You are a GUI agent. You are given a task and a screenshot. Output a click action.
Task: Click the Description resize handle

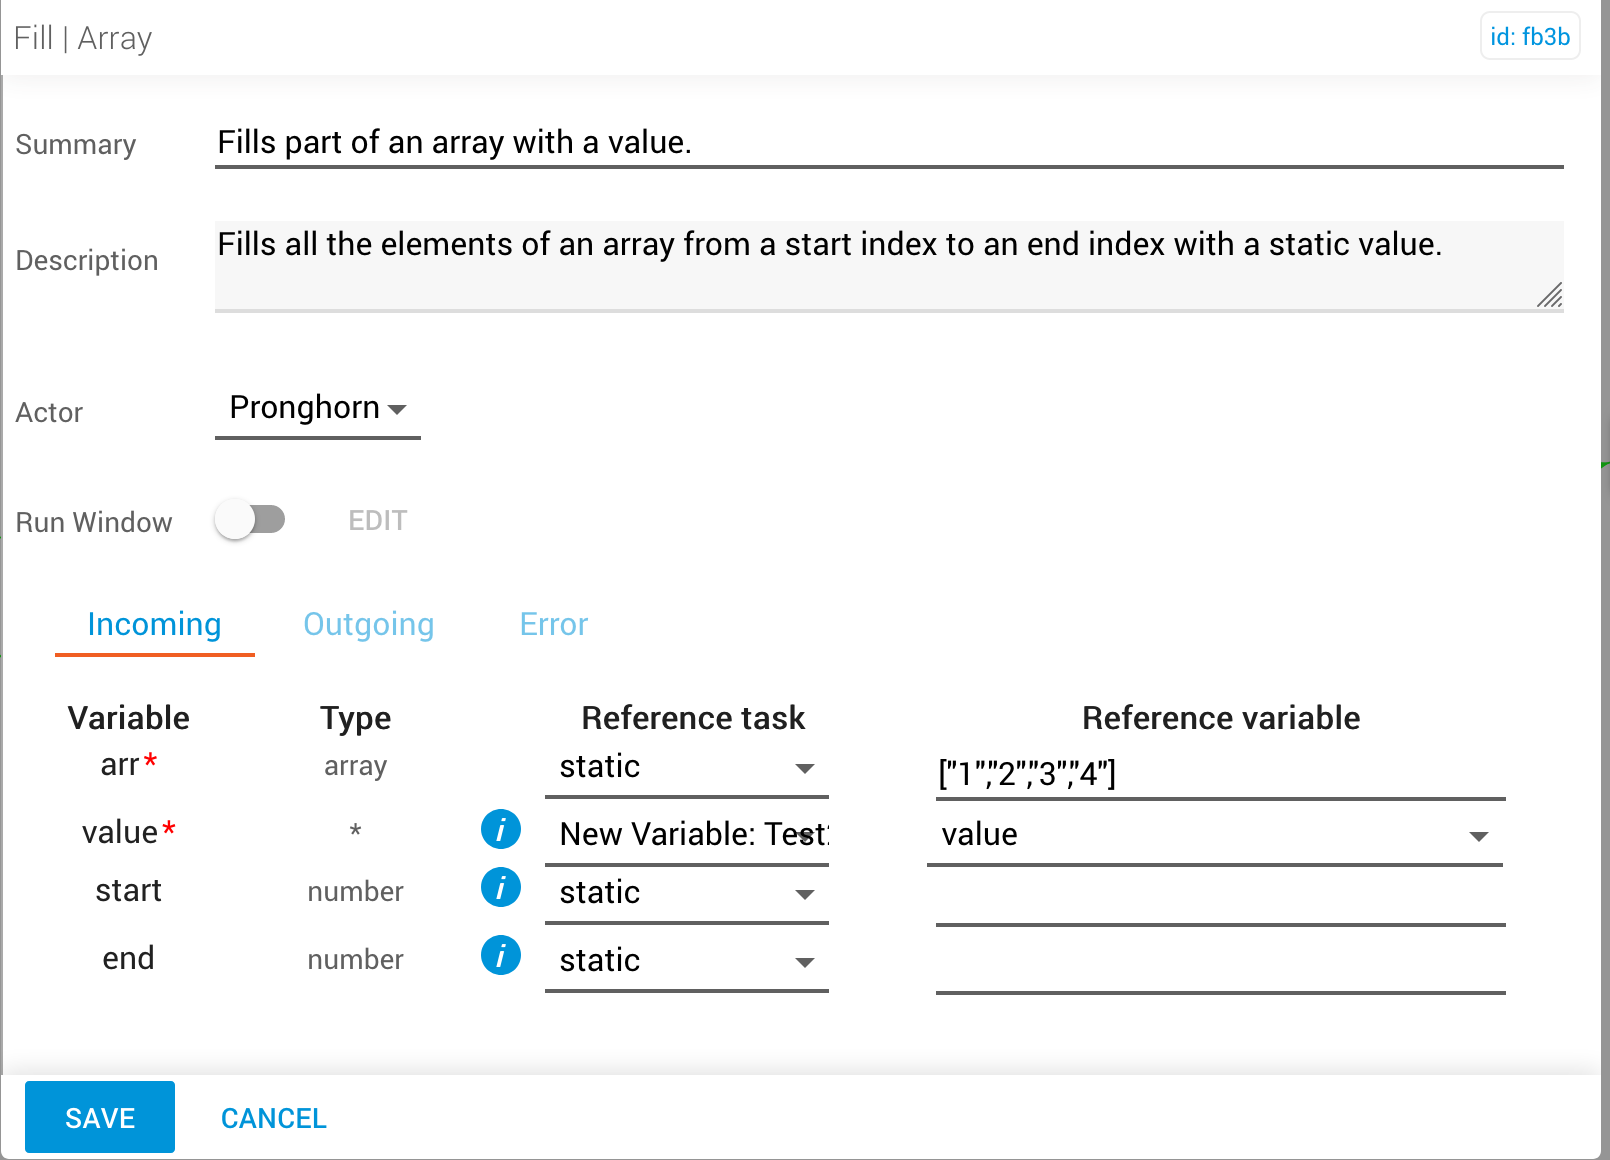(1549, 295)
